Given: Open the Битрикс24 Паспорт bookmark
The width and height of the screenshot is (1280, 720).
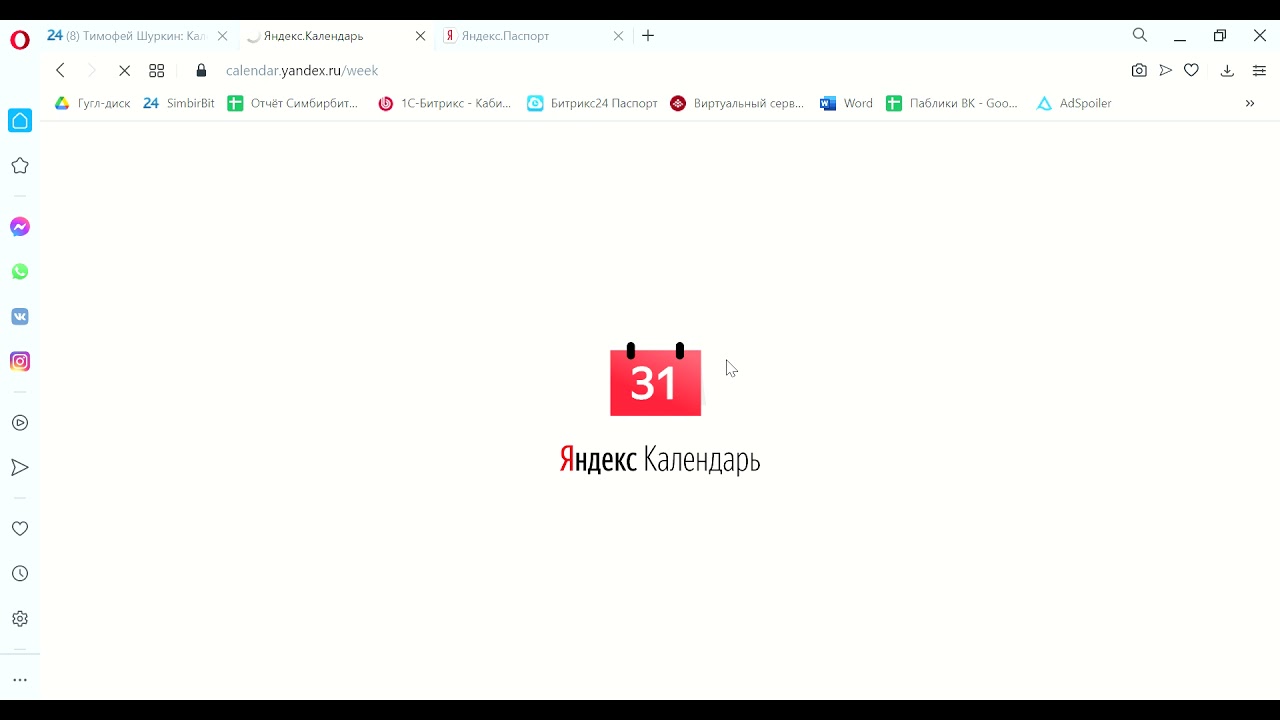Looking at the screenshot, I should pos(593,103).
